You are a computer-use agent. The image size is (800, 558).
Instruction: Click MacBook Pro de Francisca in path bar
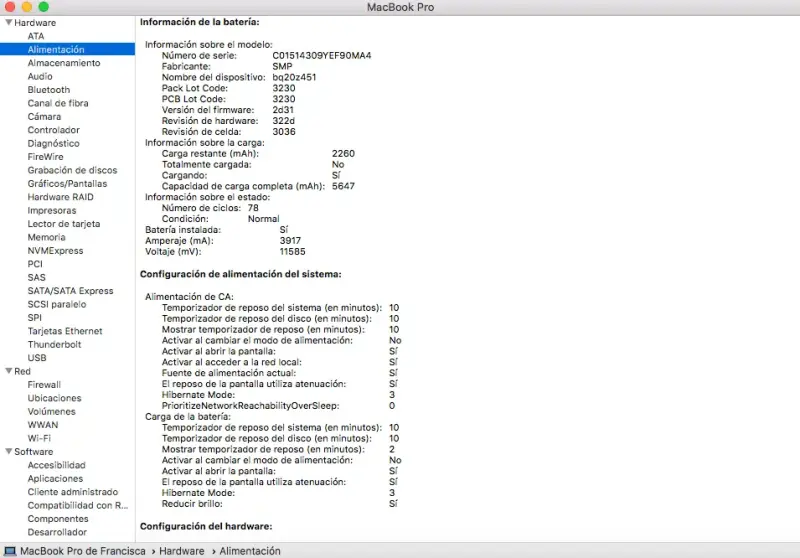(83, 551)
